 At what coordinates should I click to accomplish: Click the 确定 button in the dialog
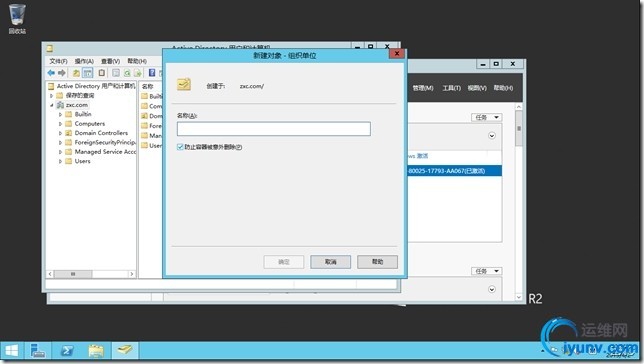[284, 262]
